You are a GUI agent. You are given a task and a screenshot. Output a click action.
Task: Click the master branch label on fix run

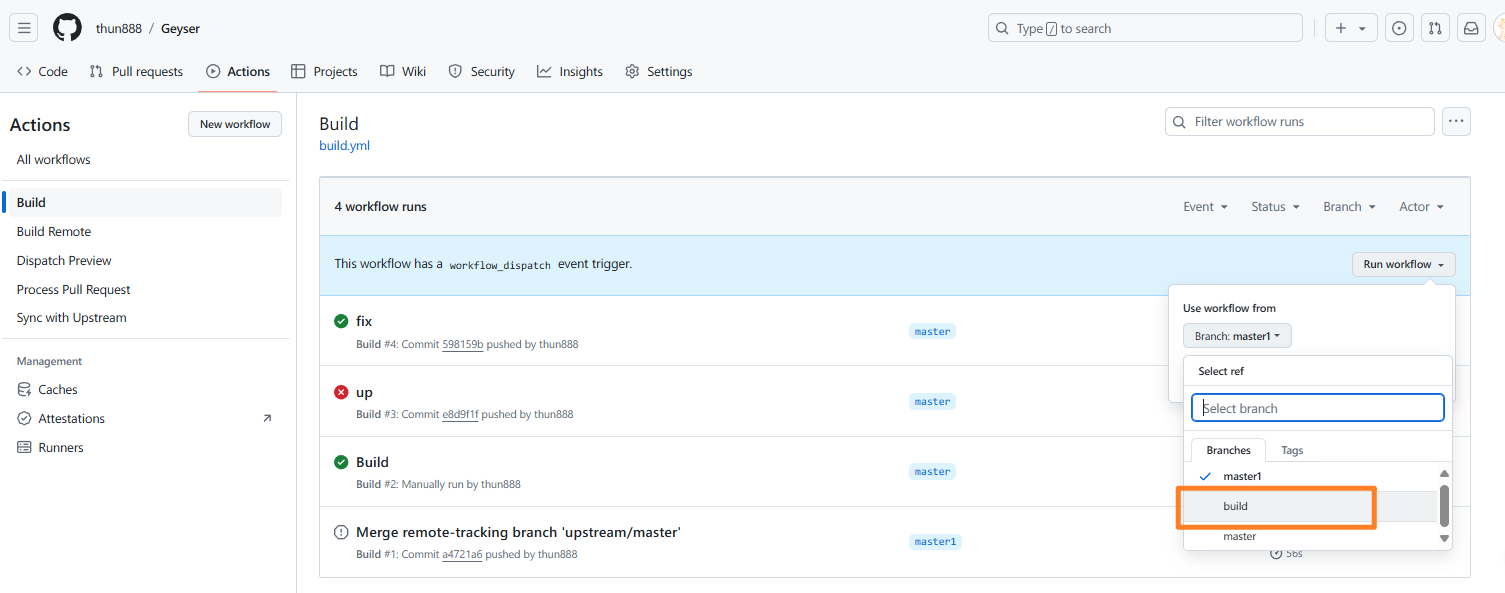click(932, 331)
